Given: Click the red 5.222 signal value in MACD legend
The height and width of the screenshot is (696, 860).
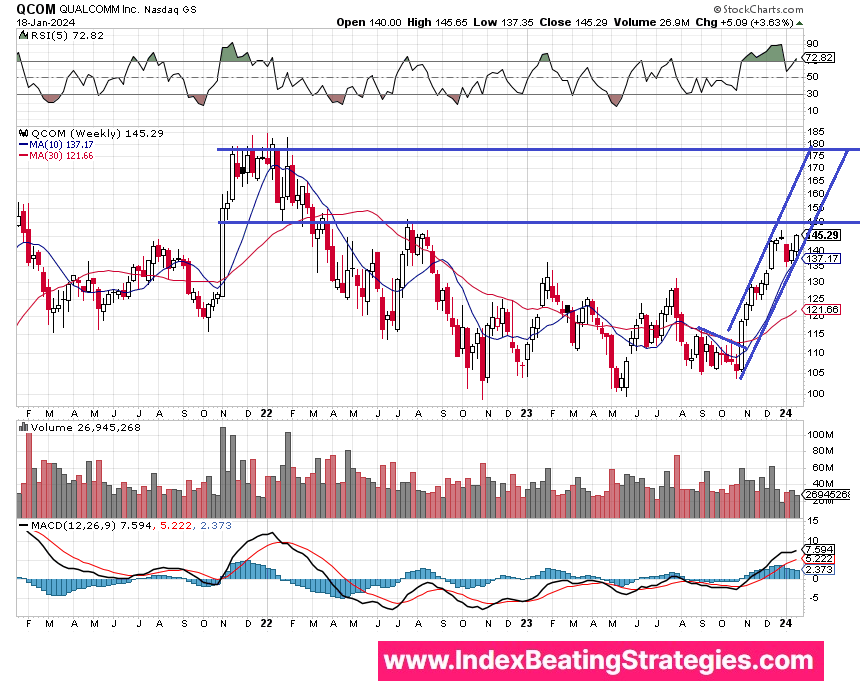Looking at the screenshot, I should (176, 525).
